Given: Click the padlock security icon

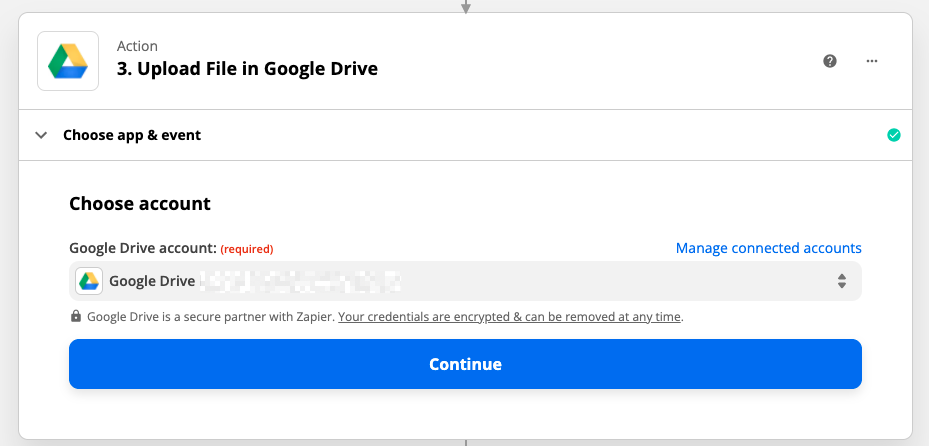Looking at the screenshot, I should (76, 316).
